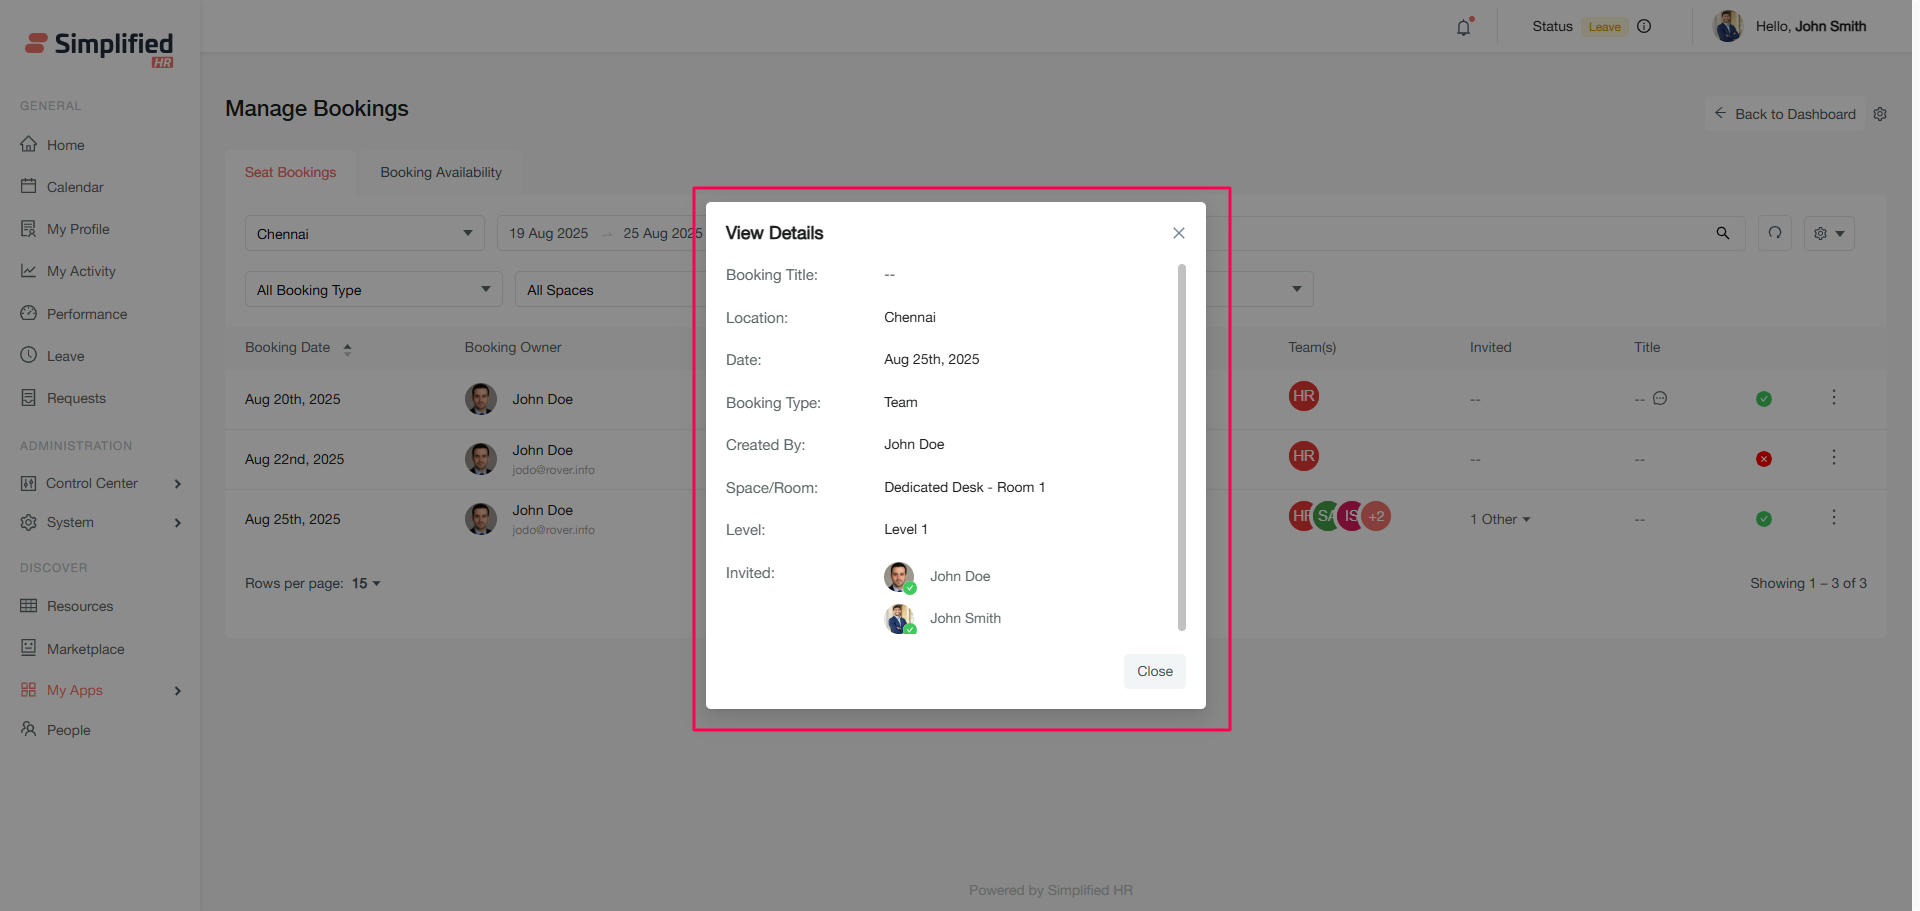Viewport: 1920px width, 911px height.
Task: Click Back to Dashboard link
Action: (1785, 114)
